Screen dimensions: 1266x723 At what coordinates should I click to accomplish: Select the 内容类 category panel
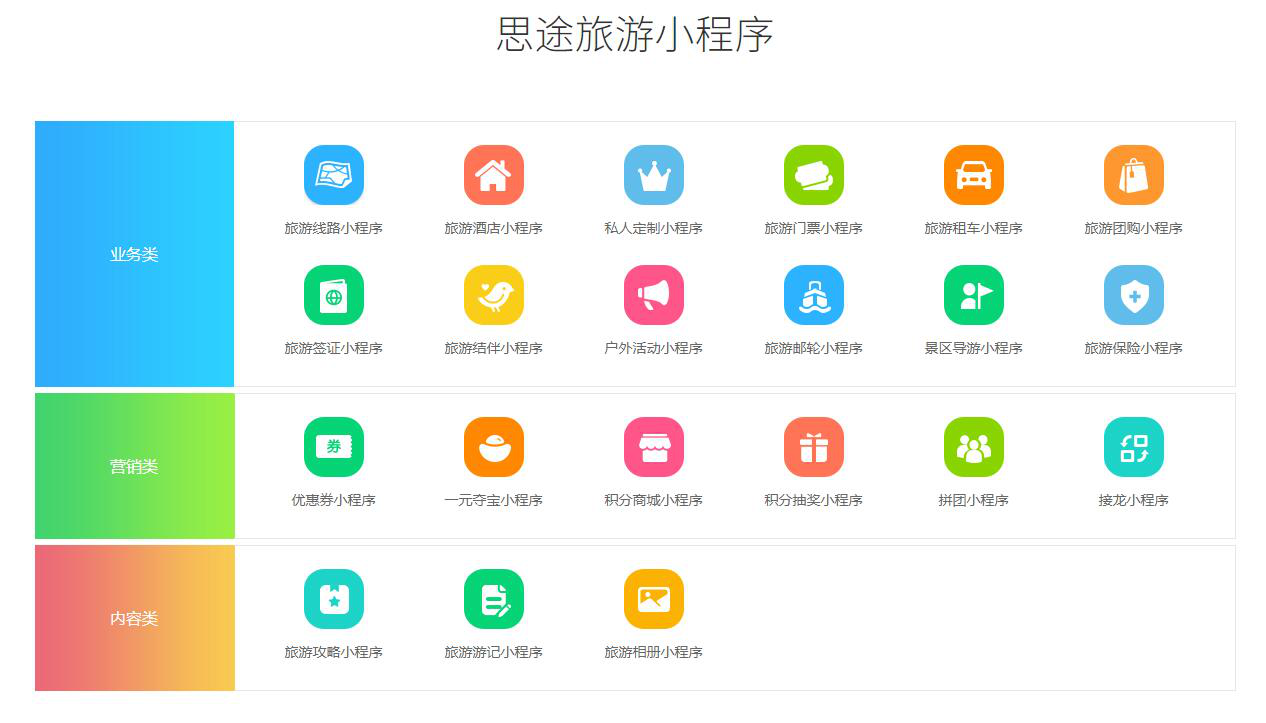pyautogui.click(x=134, y=618)
